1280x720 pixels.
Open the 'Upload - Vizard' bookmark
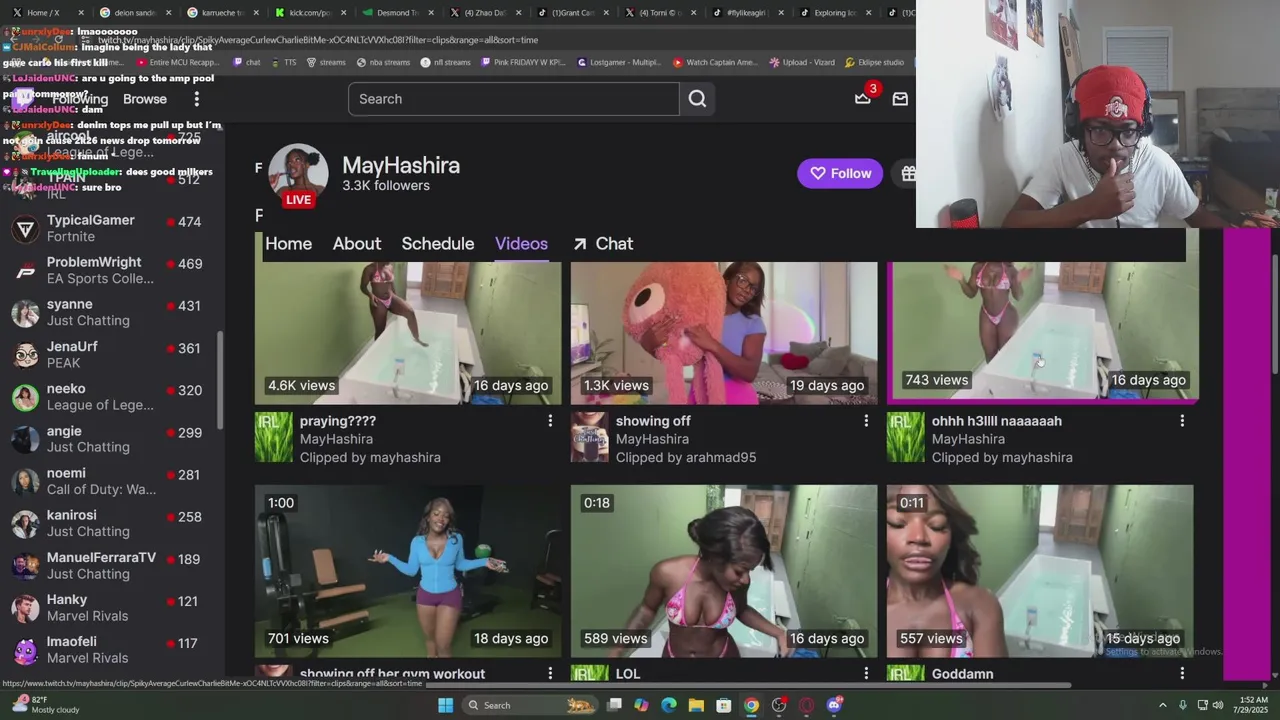[802, 62]
